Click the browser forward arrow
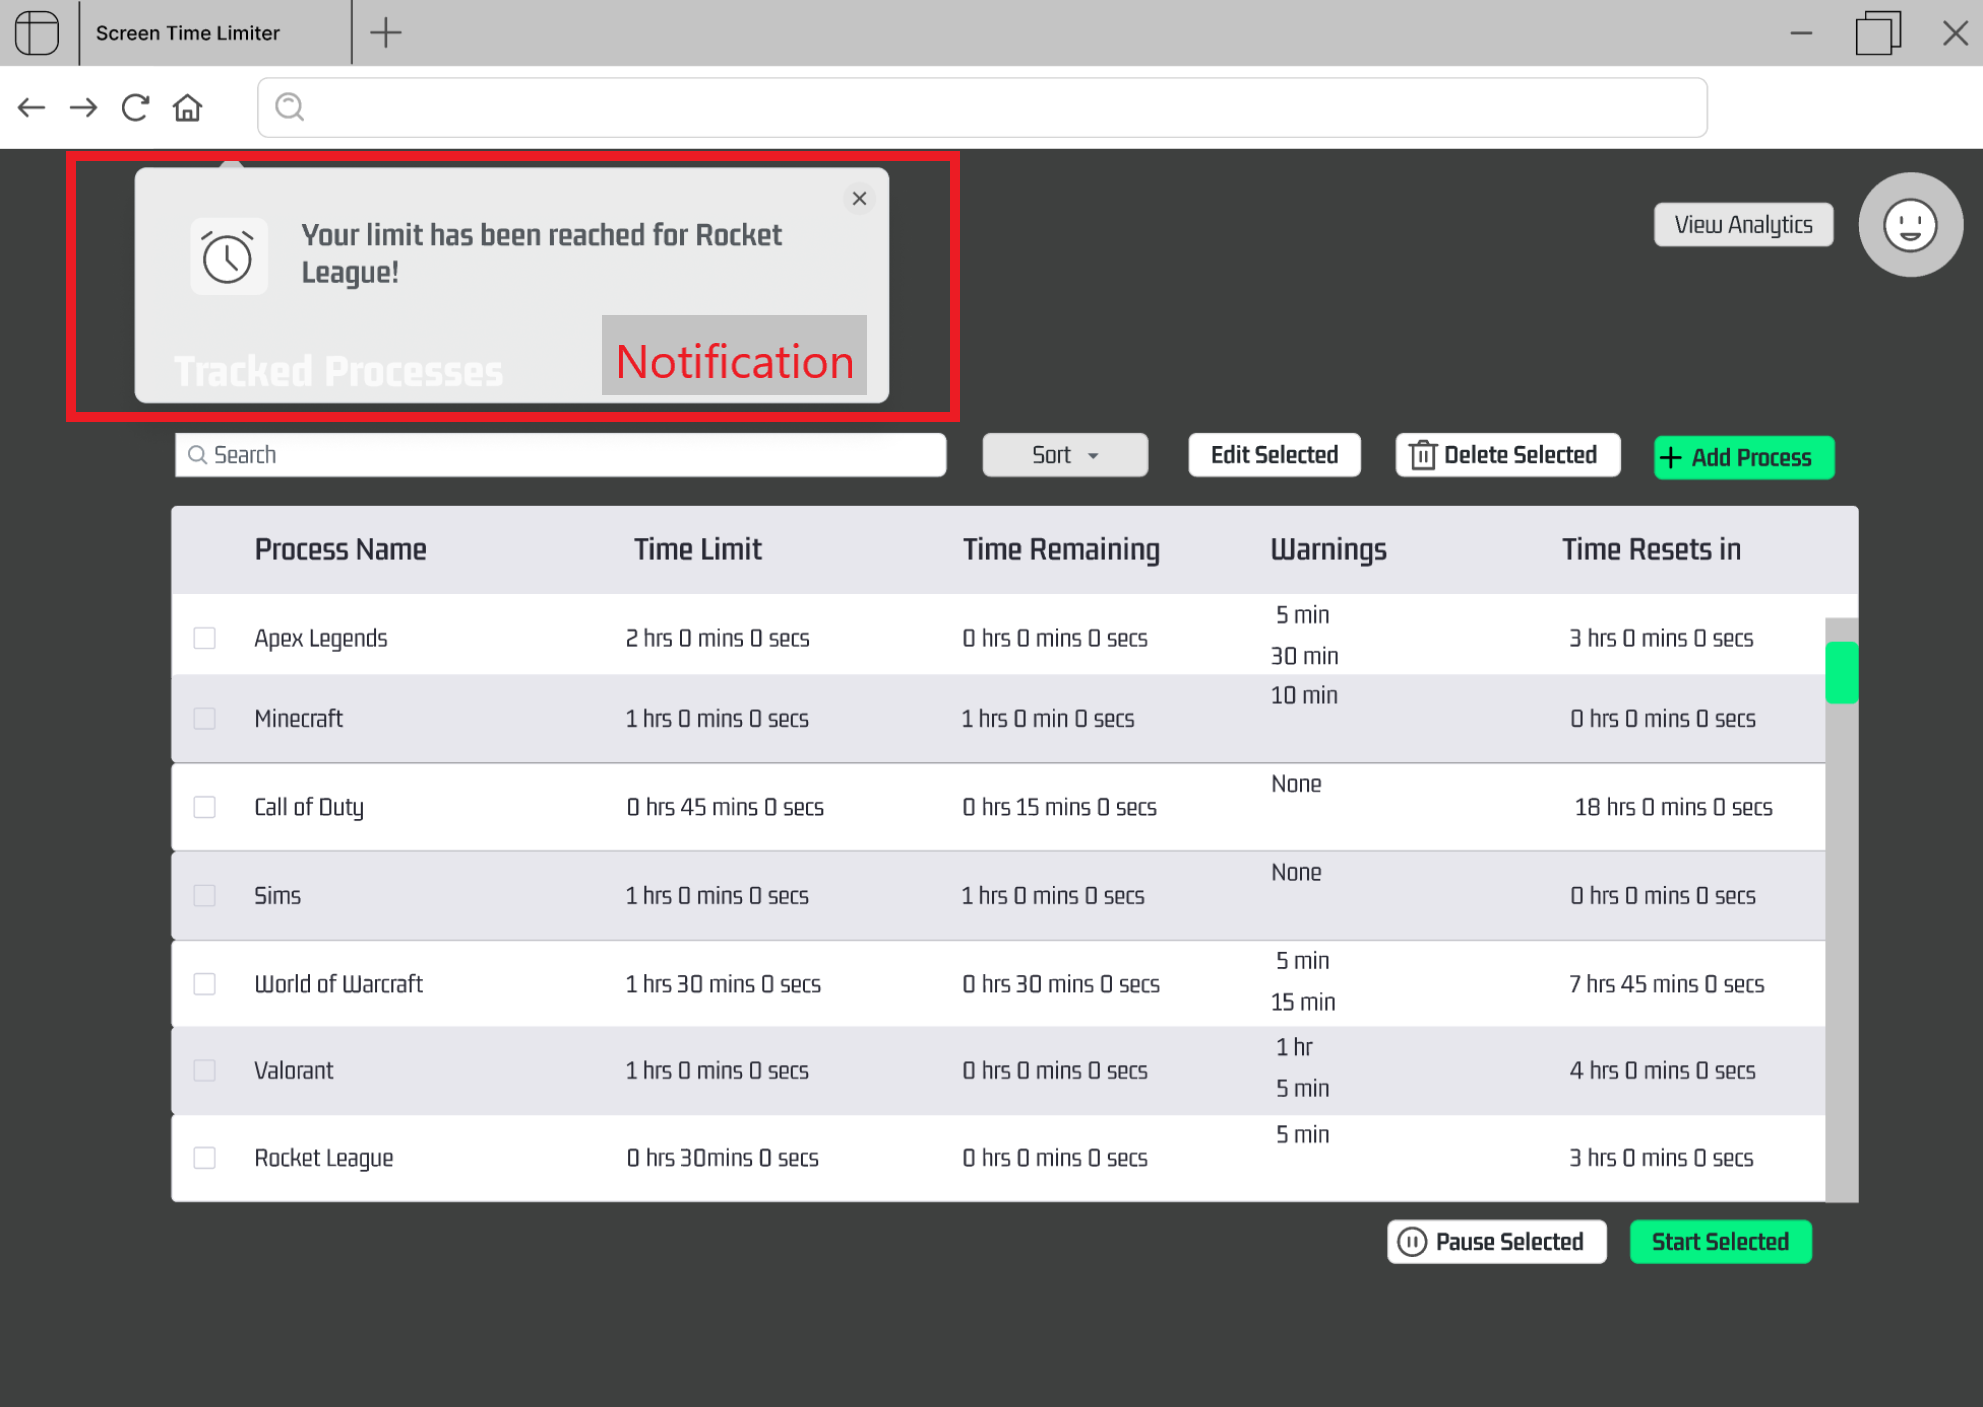This screenshot has width=1983, height=1407. [84, 107]
